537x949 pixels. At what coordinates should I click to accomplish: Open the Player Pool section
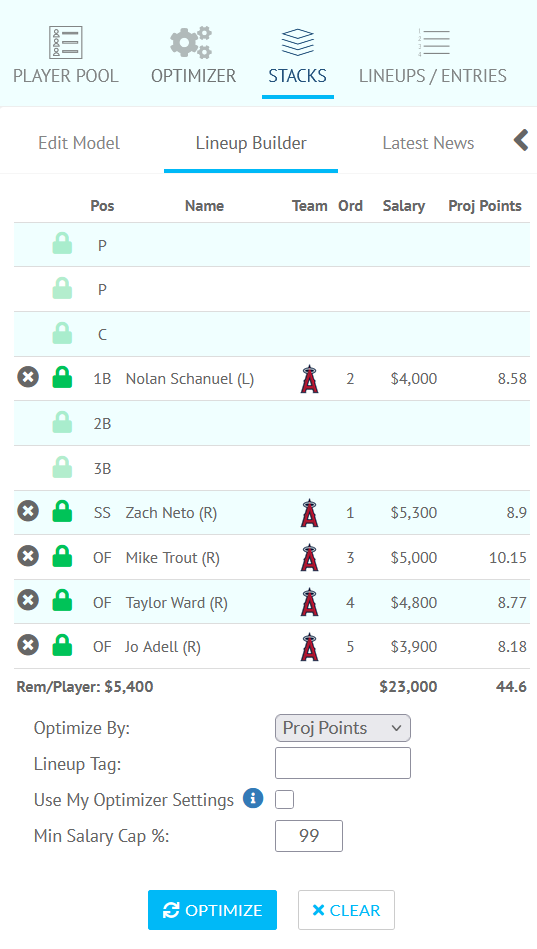[x=65, y=56]
